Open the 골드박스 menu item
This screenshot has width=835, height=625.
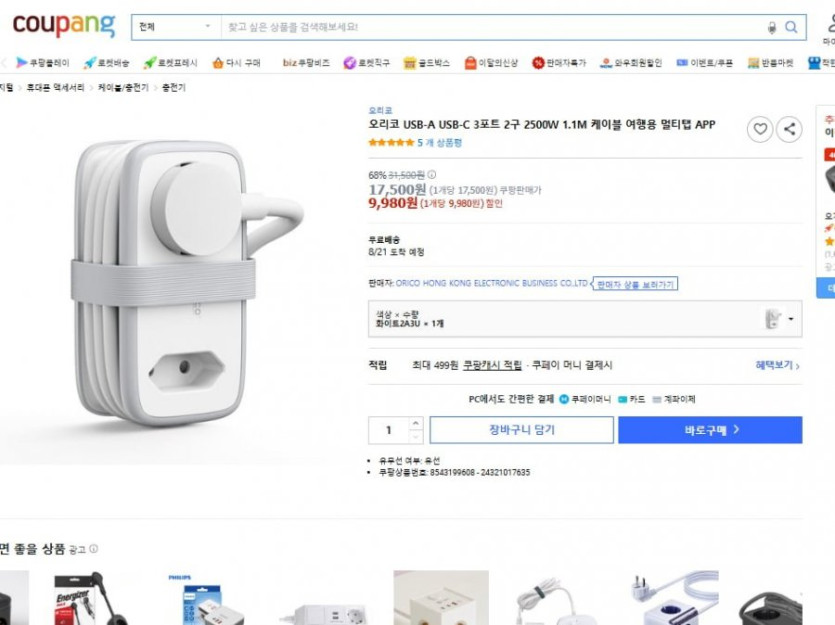tap(427, 63)
